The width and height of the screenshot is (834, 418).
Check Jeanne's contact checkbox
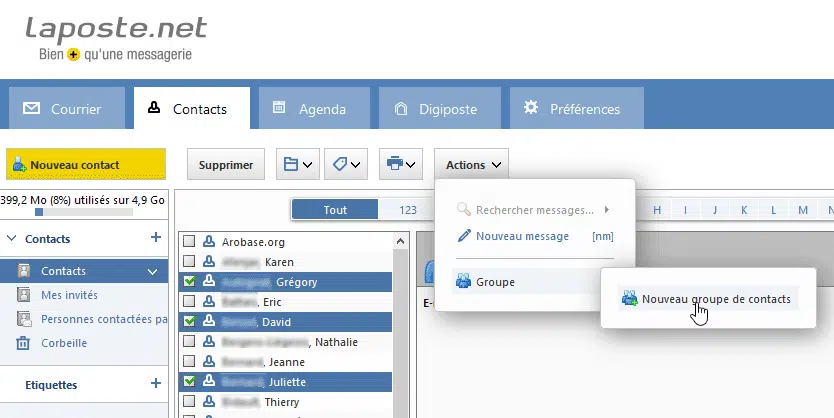click(189, 362)
